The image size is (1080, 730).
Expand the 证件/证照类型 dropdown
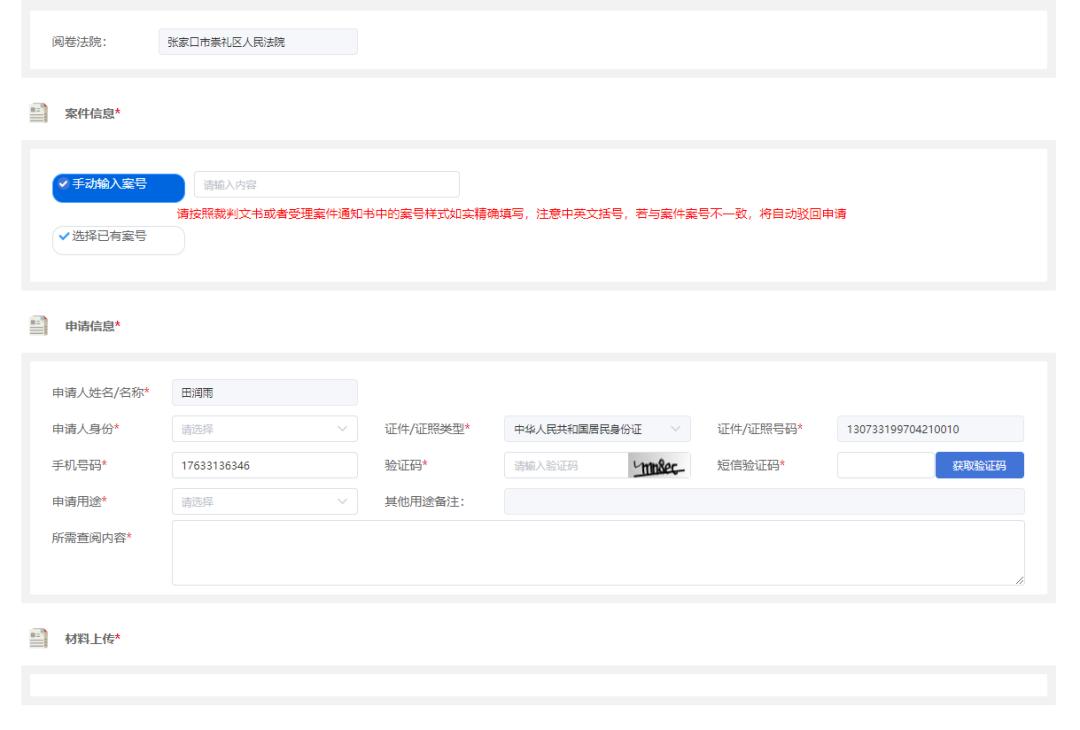[x=597, y=430]
